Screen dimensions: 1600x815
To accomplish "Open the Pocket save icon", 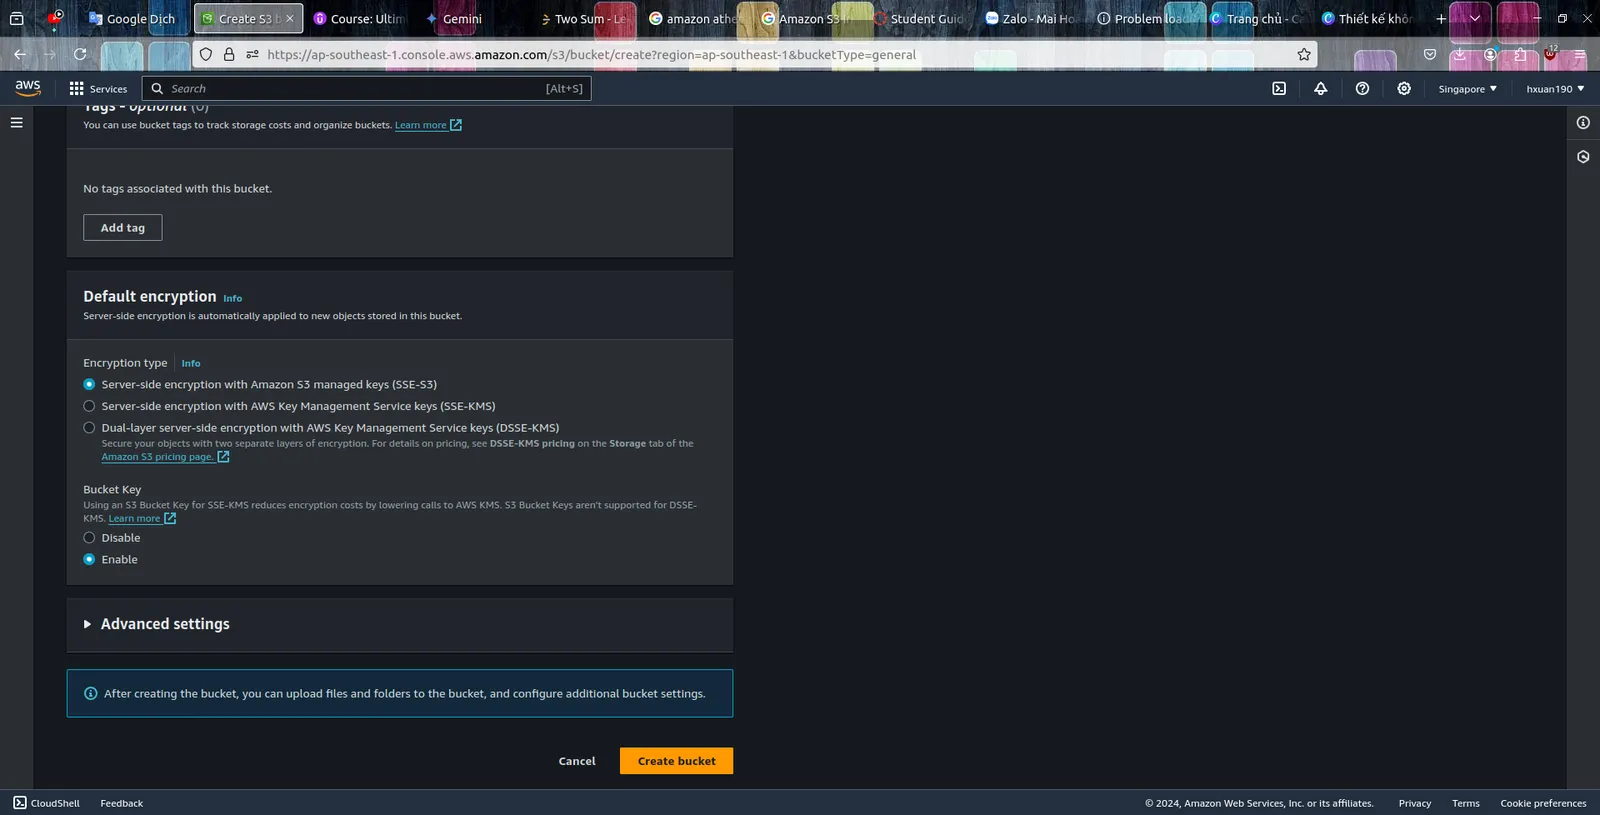I will [x=1430, y=55].
